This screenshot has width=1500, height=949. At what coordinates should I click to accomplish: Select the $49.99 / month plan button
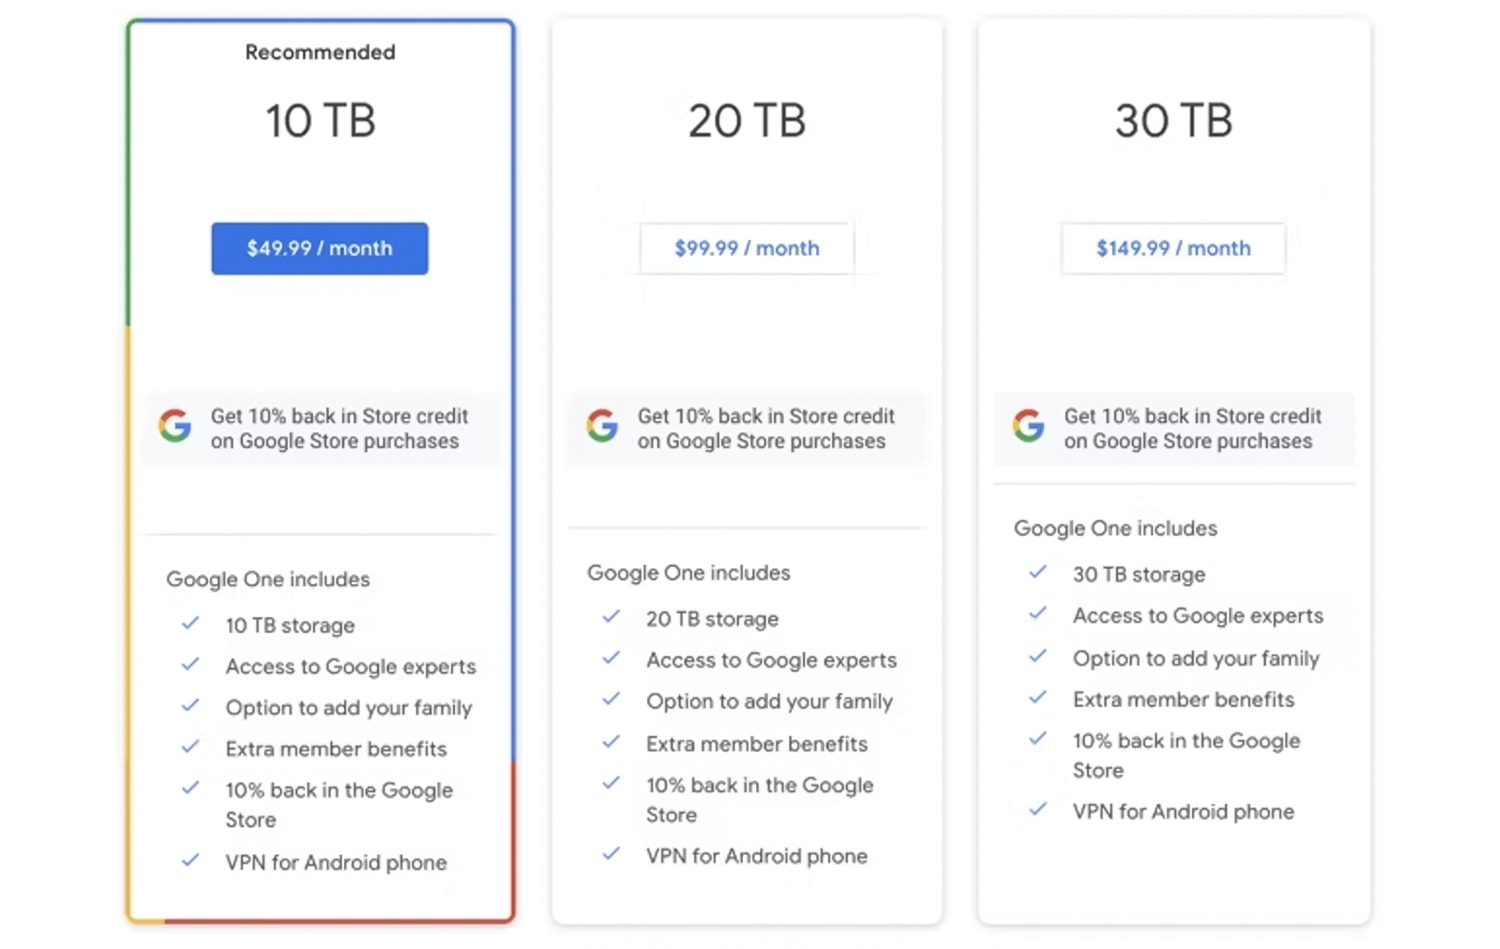click(319, 248)
